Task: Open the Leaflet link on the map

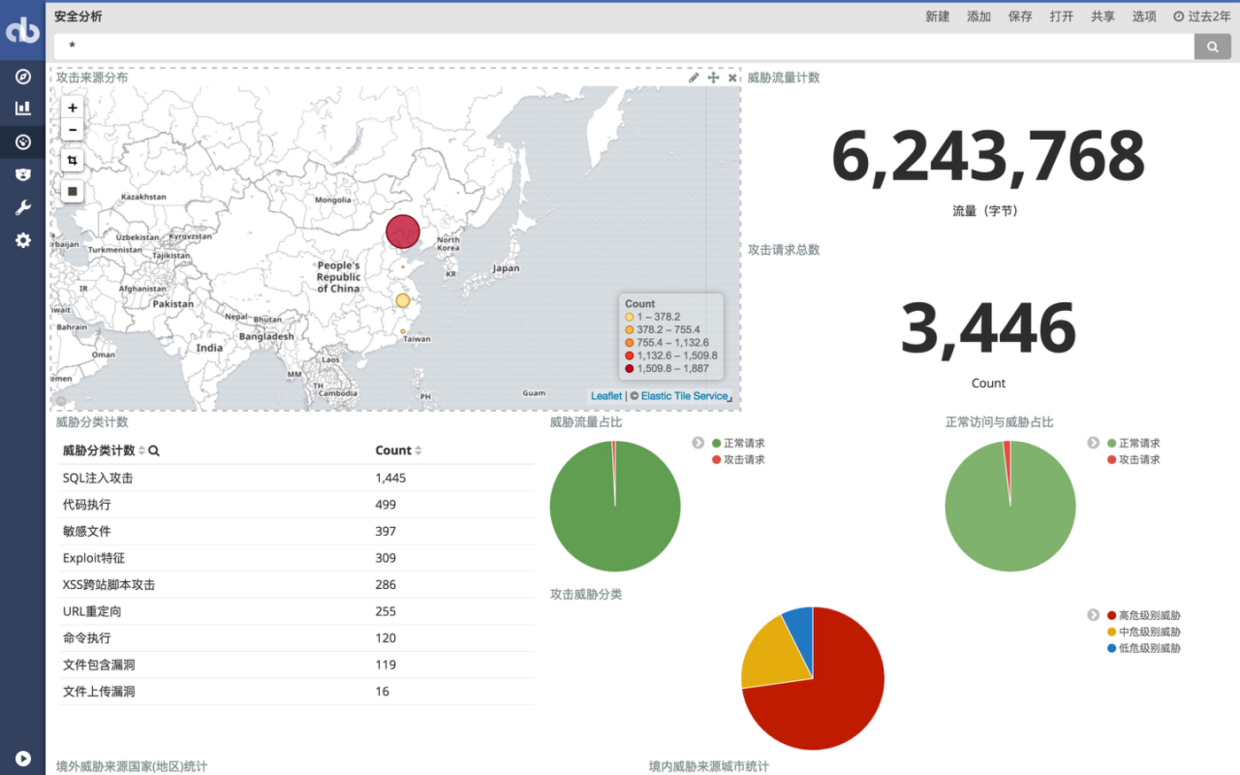Action: click(x=606, y=396)
